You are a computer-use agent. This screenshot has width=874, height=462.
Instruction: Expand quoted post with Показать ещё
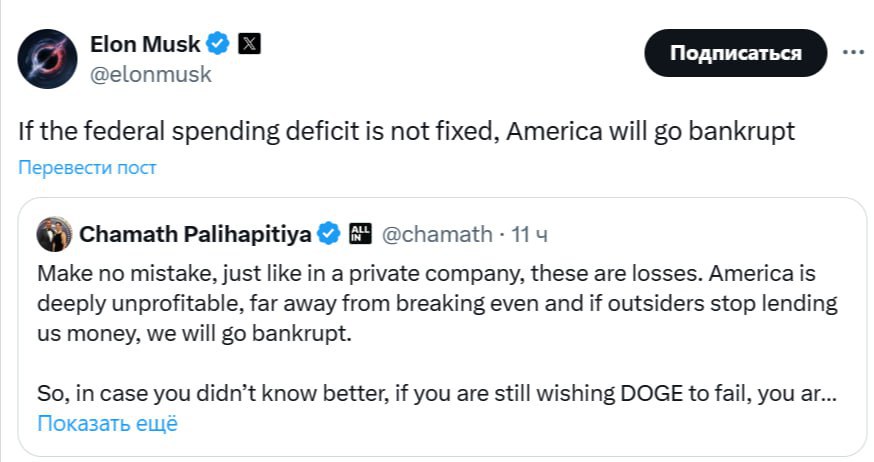point(107,423)
